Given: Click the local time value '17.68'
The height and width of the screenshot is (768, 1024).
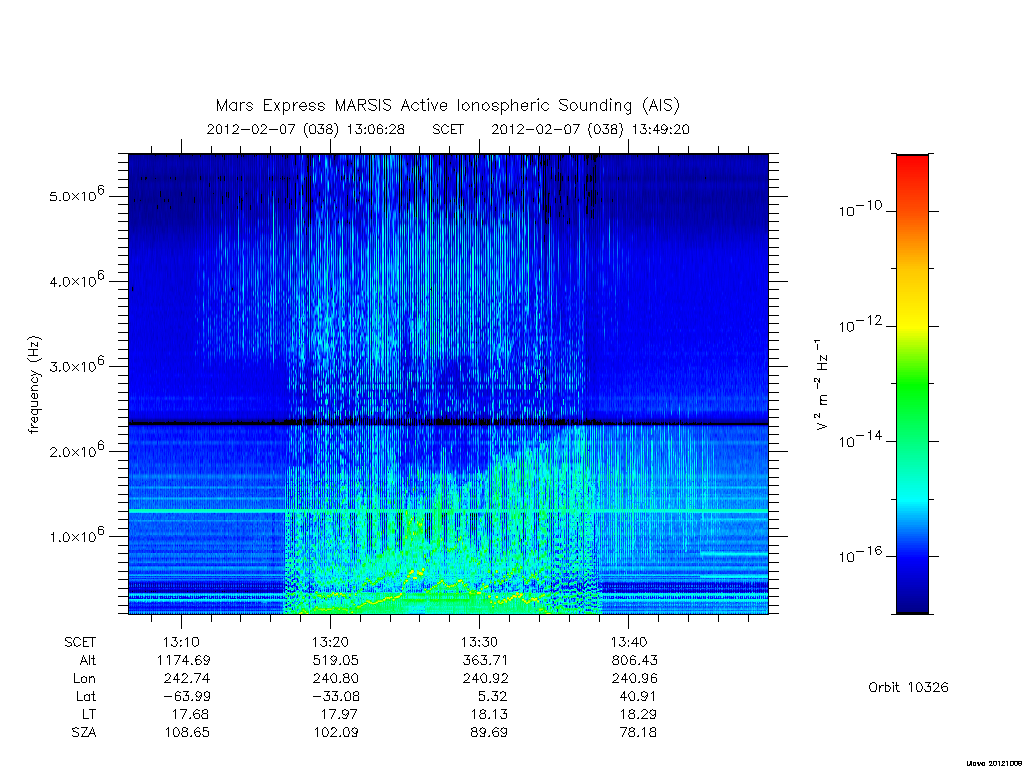Looking at the screenshot, I should [190, 714].
